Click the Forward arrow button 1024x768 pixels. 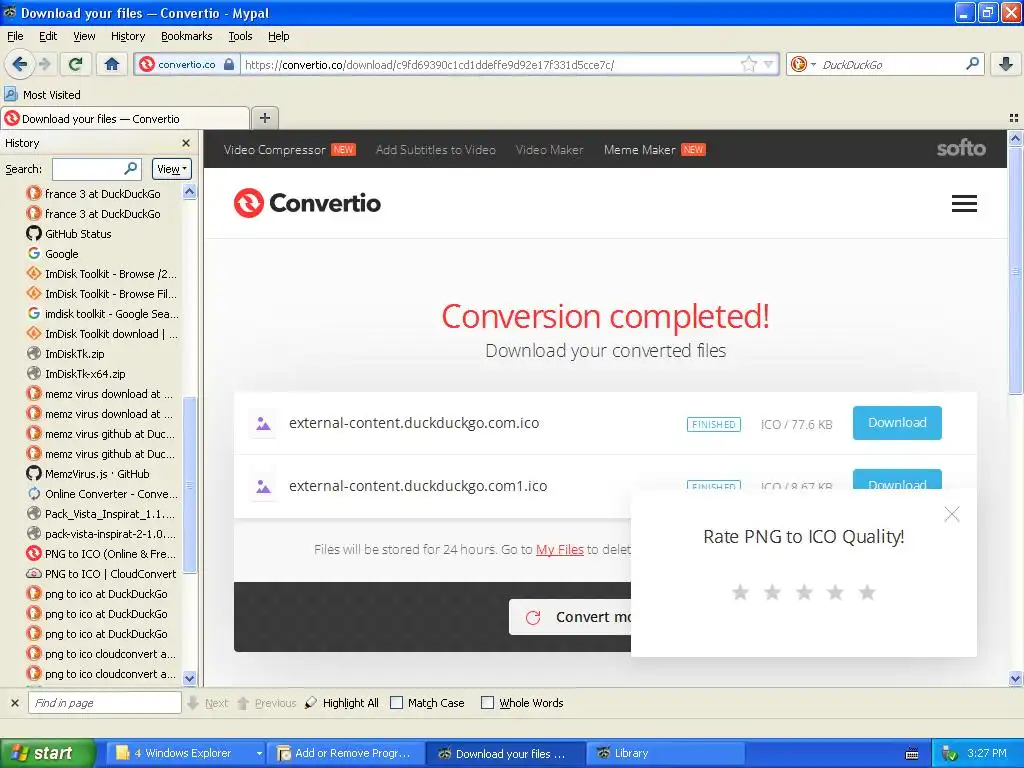(x=44, y=64)
